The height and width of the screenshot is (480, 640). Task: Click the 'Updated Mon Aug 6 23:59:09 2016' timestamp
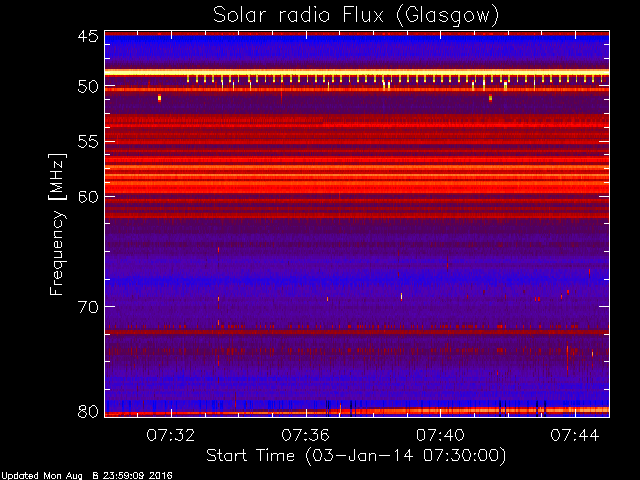click(87, 476)
